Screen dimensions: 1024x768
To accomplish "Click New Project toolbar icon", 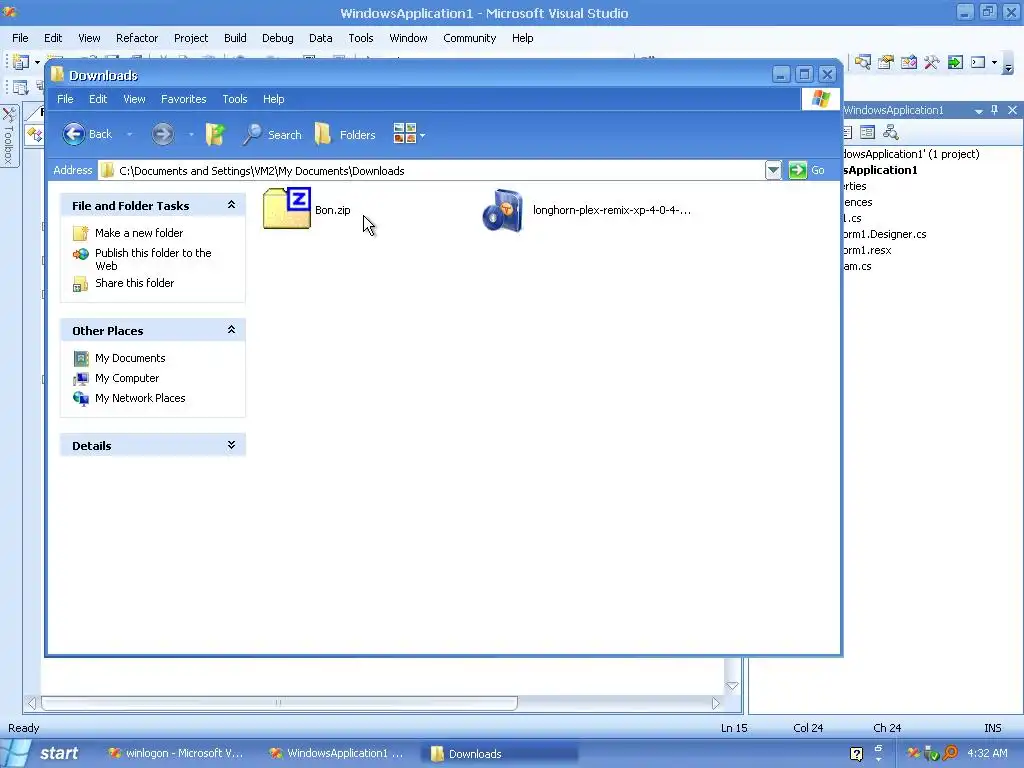I will (x=20, y=62).
